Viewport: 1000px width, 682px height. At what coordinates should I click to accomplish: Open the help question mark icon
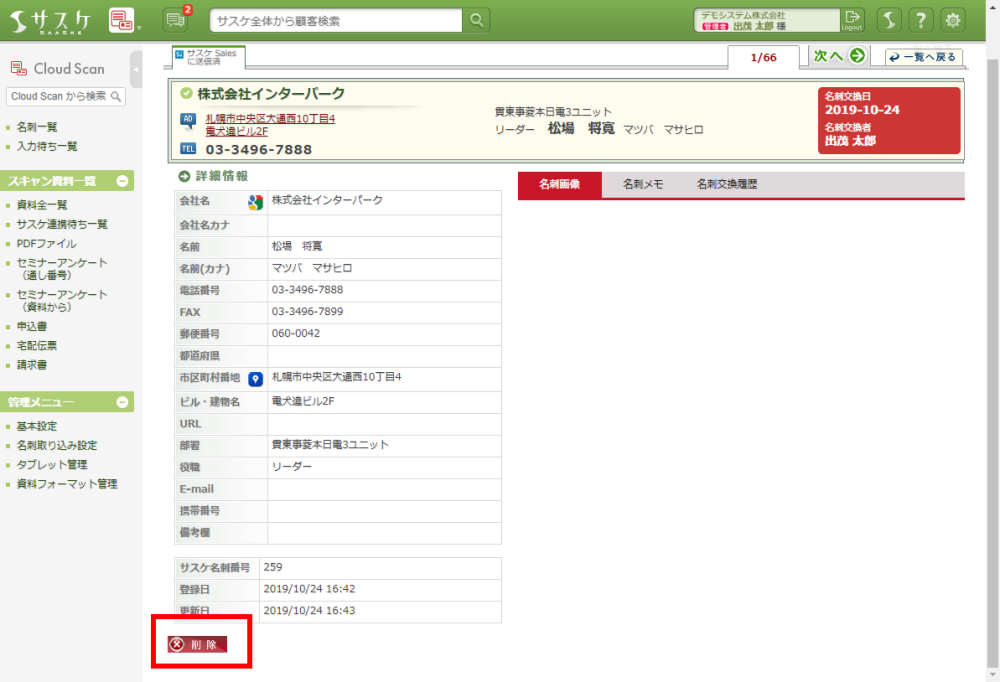point(922,20)
